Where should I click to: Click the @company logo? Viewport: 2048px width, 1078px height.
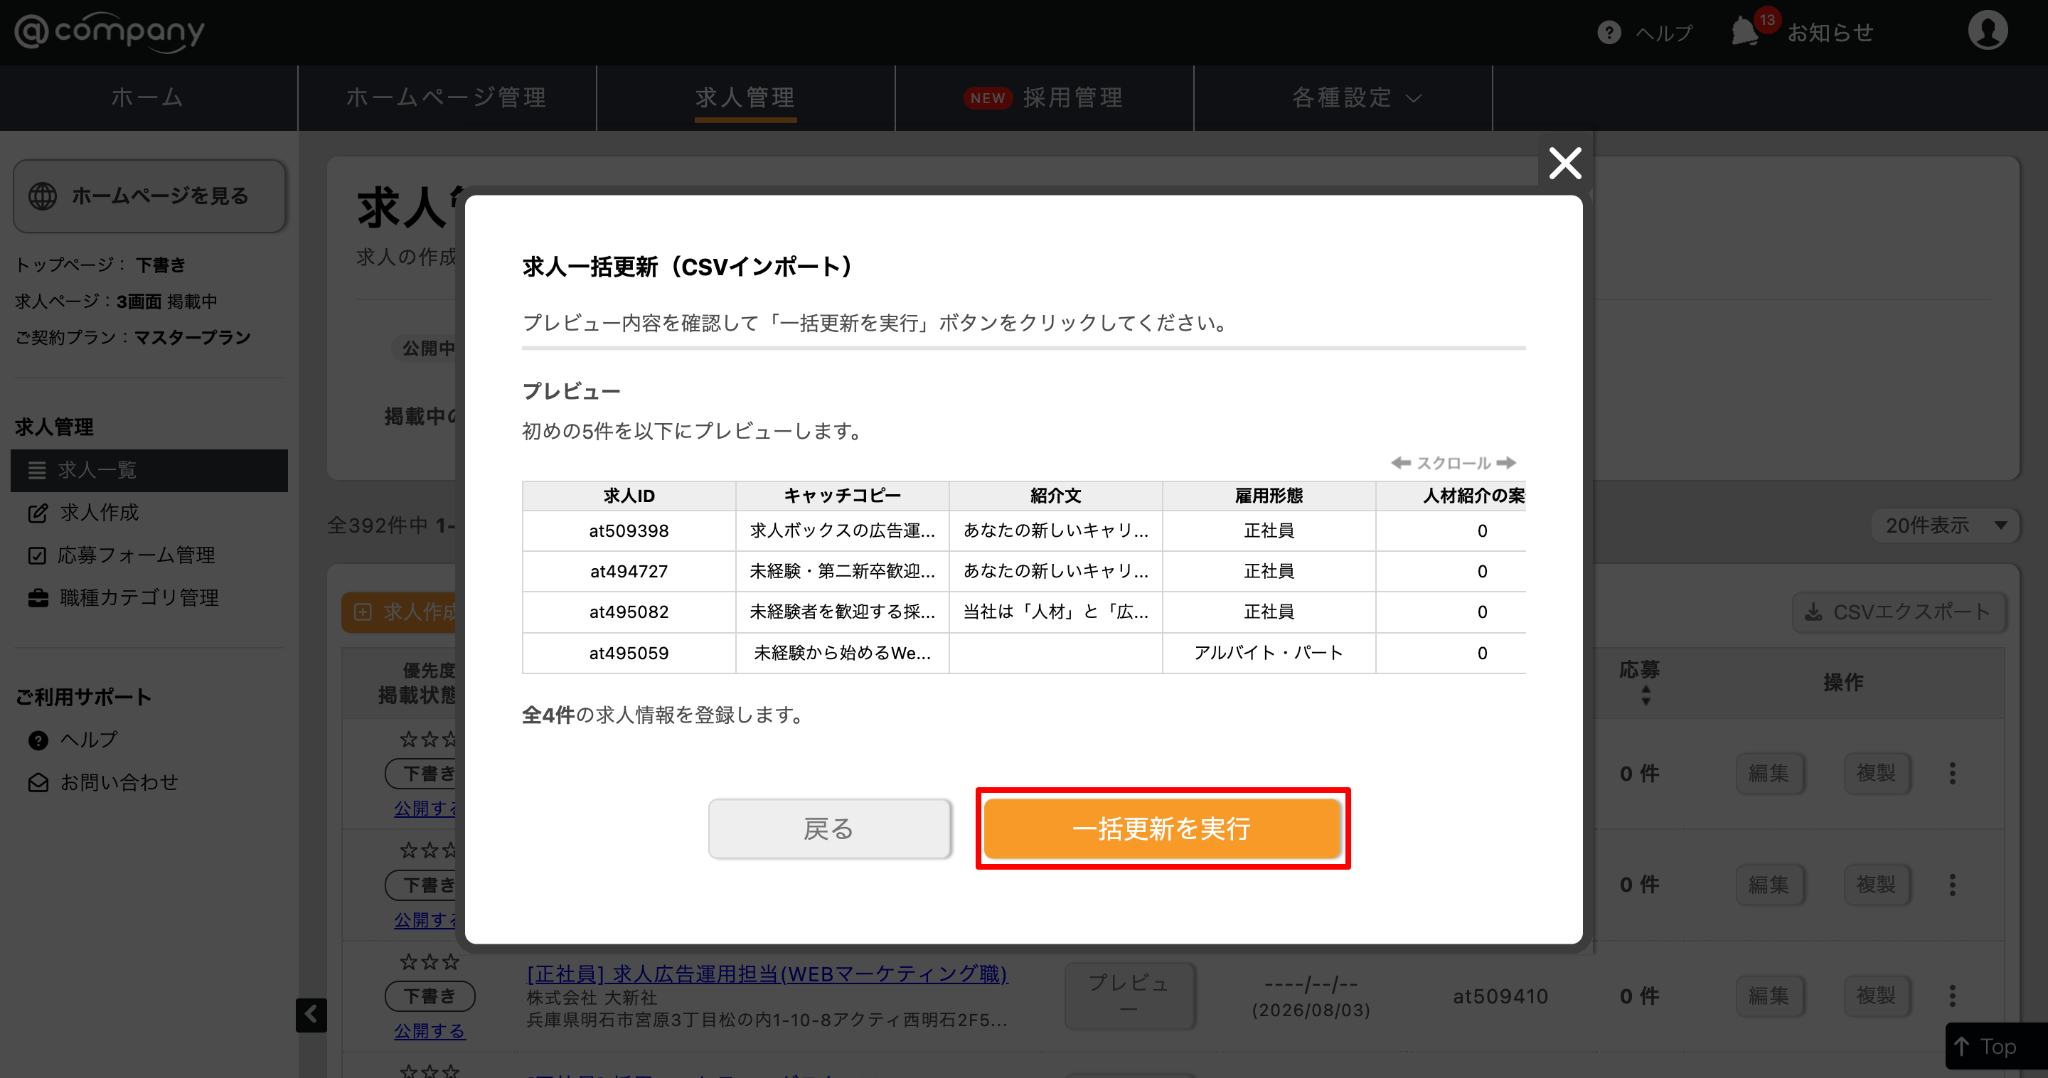[109, 32]
